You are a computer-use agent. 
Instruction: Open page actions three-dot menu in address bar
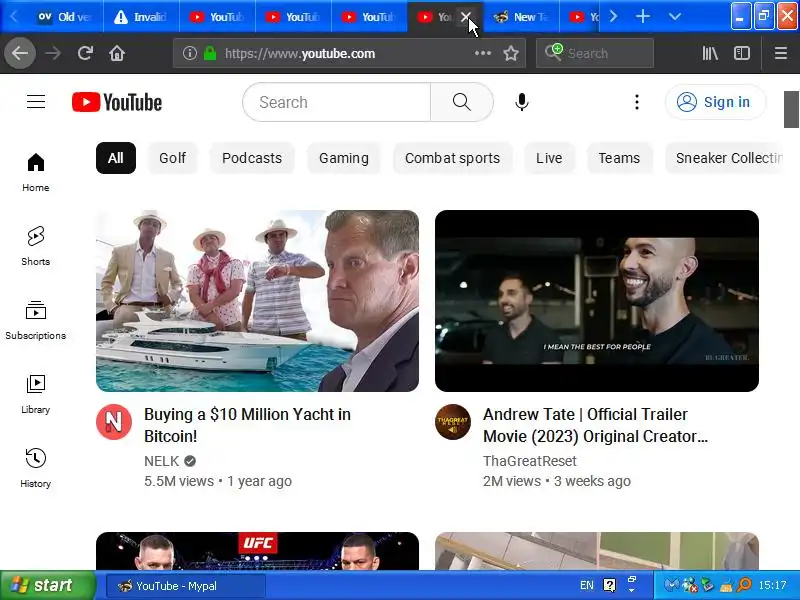pos(483,53)
